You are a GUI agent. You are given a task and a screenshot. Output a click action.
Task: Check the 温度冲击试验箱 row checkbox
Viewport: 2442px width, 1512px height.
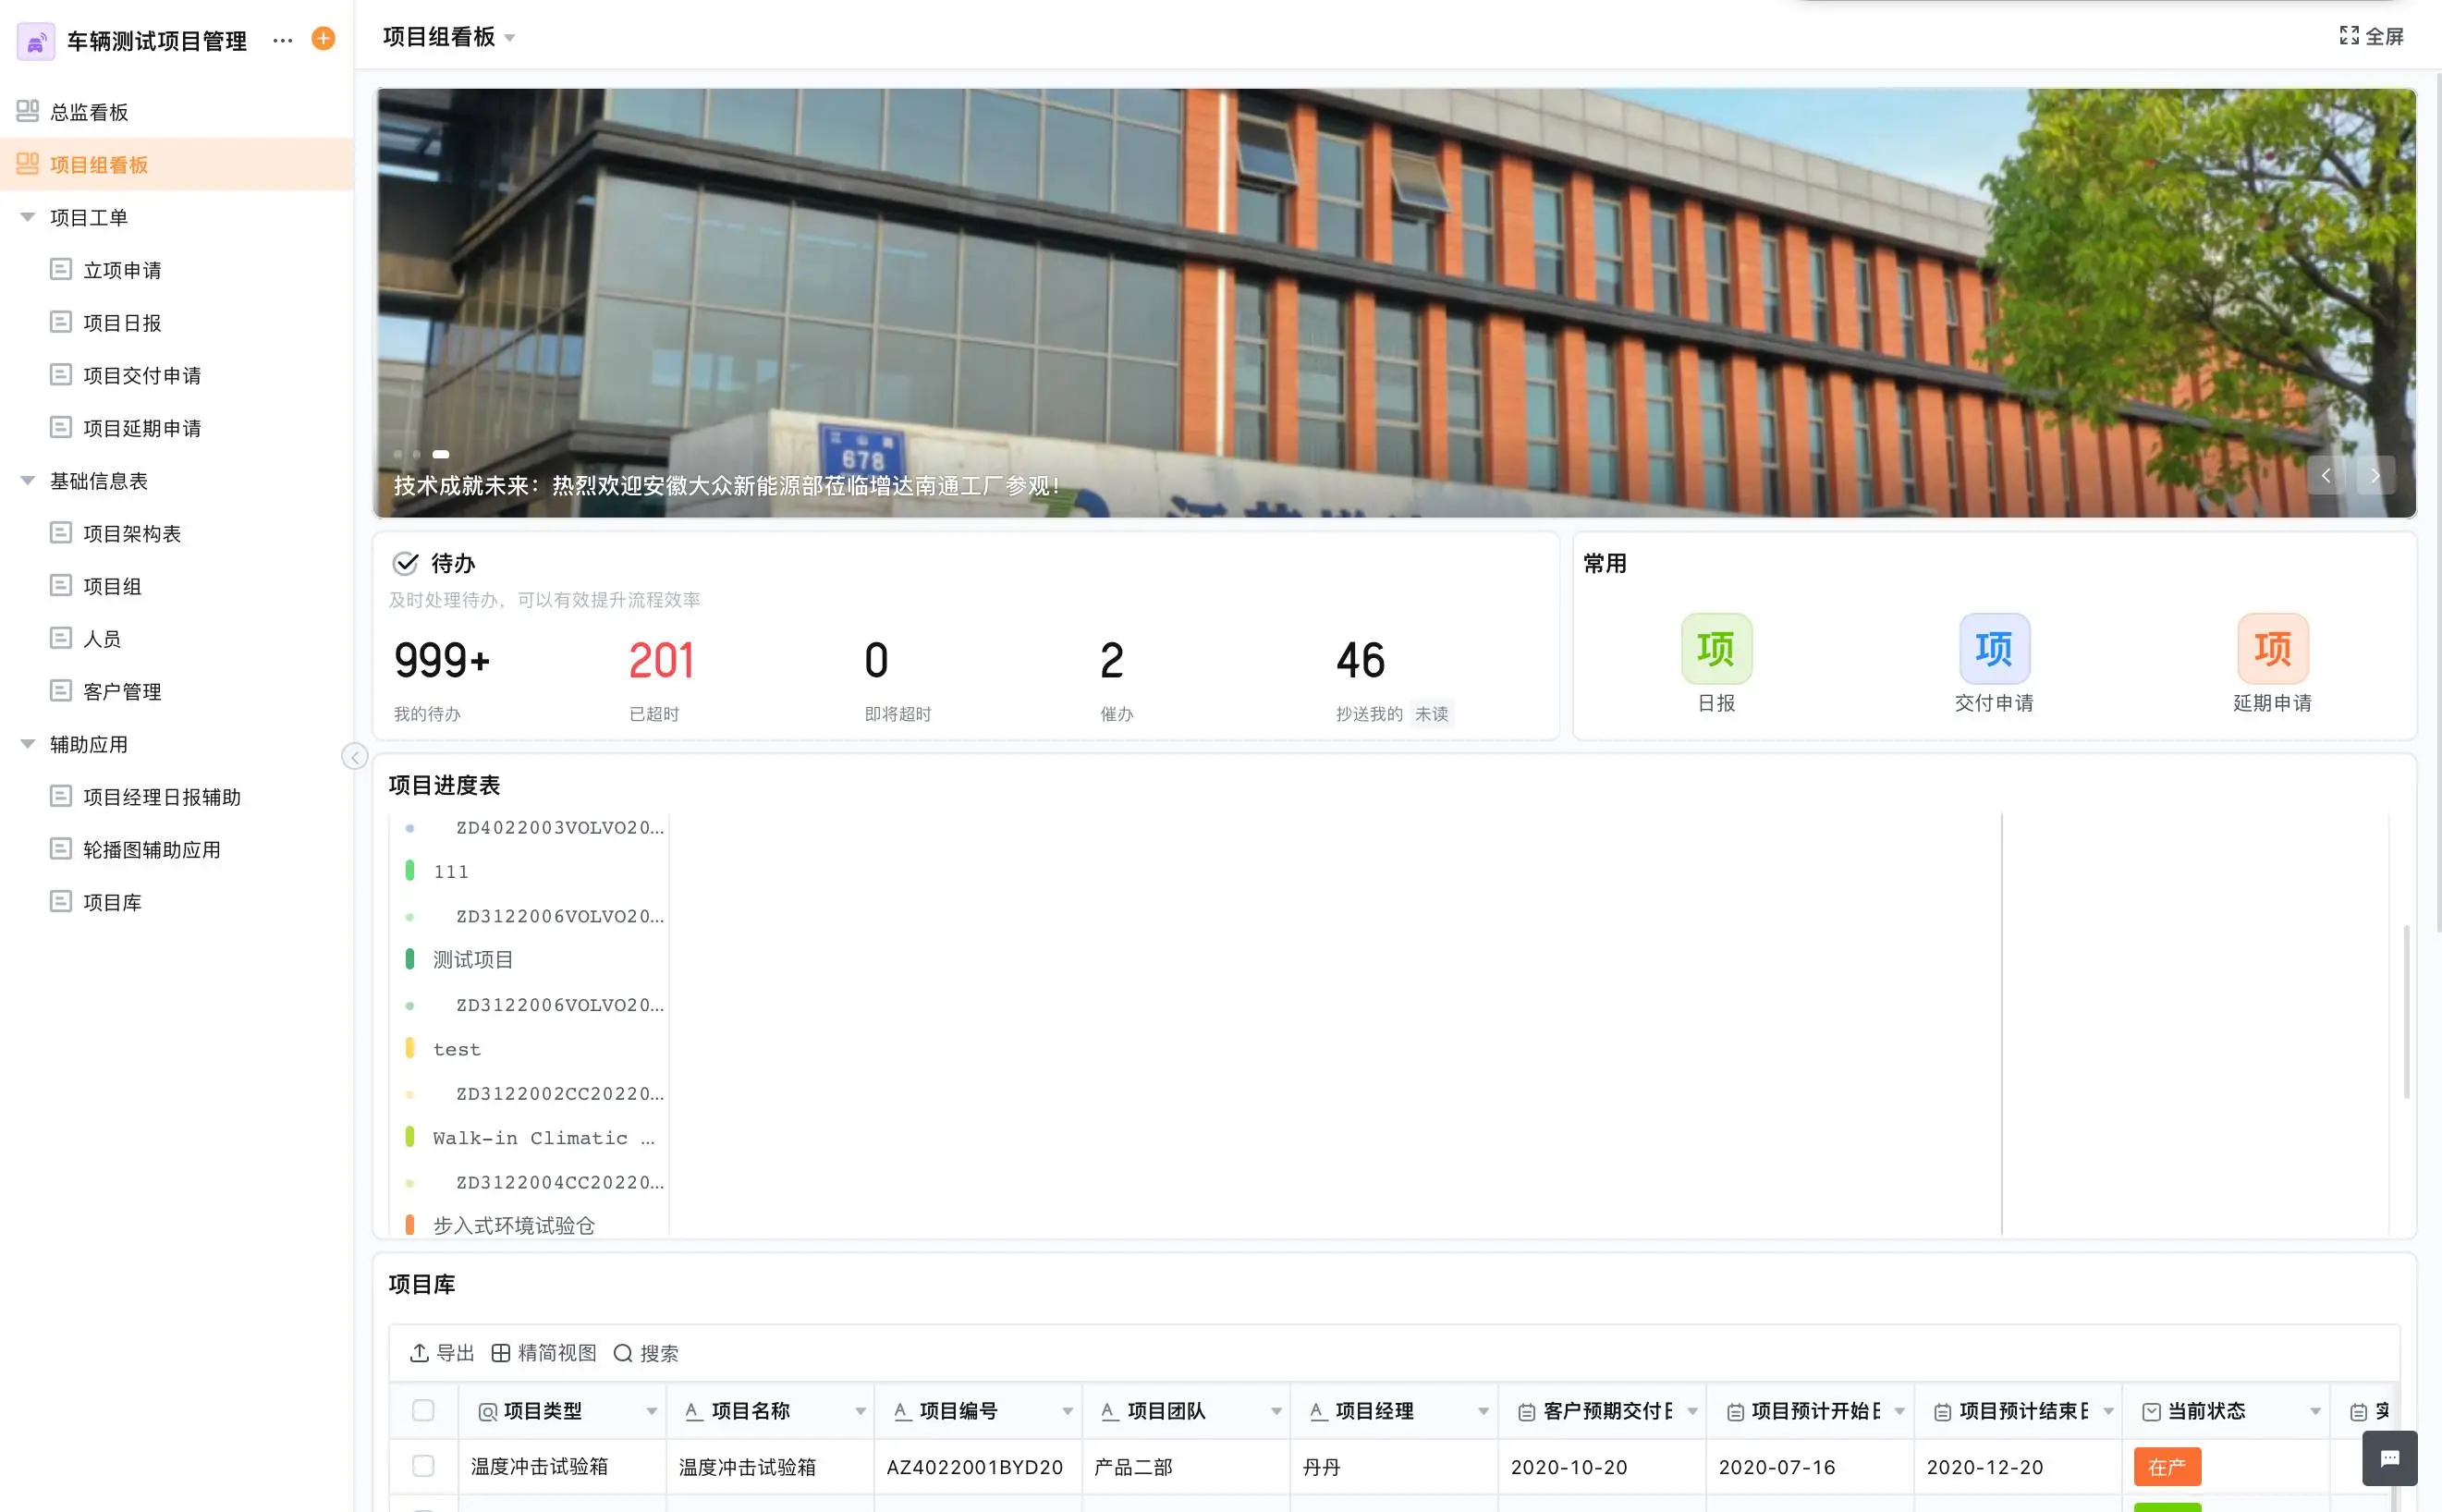423,1466
